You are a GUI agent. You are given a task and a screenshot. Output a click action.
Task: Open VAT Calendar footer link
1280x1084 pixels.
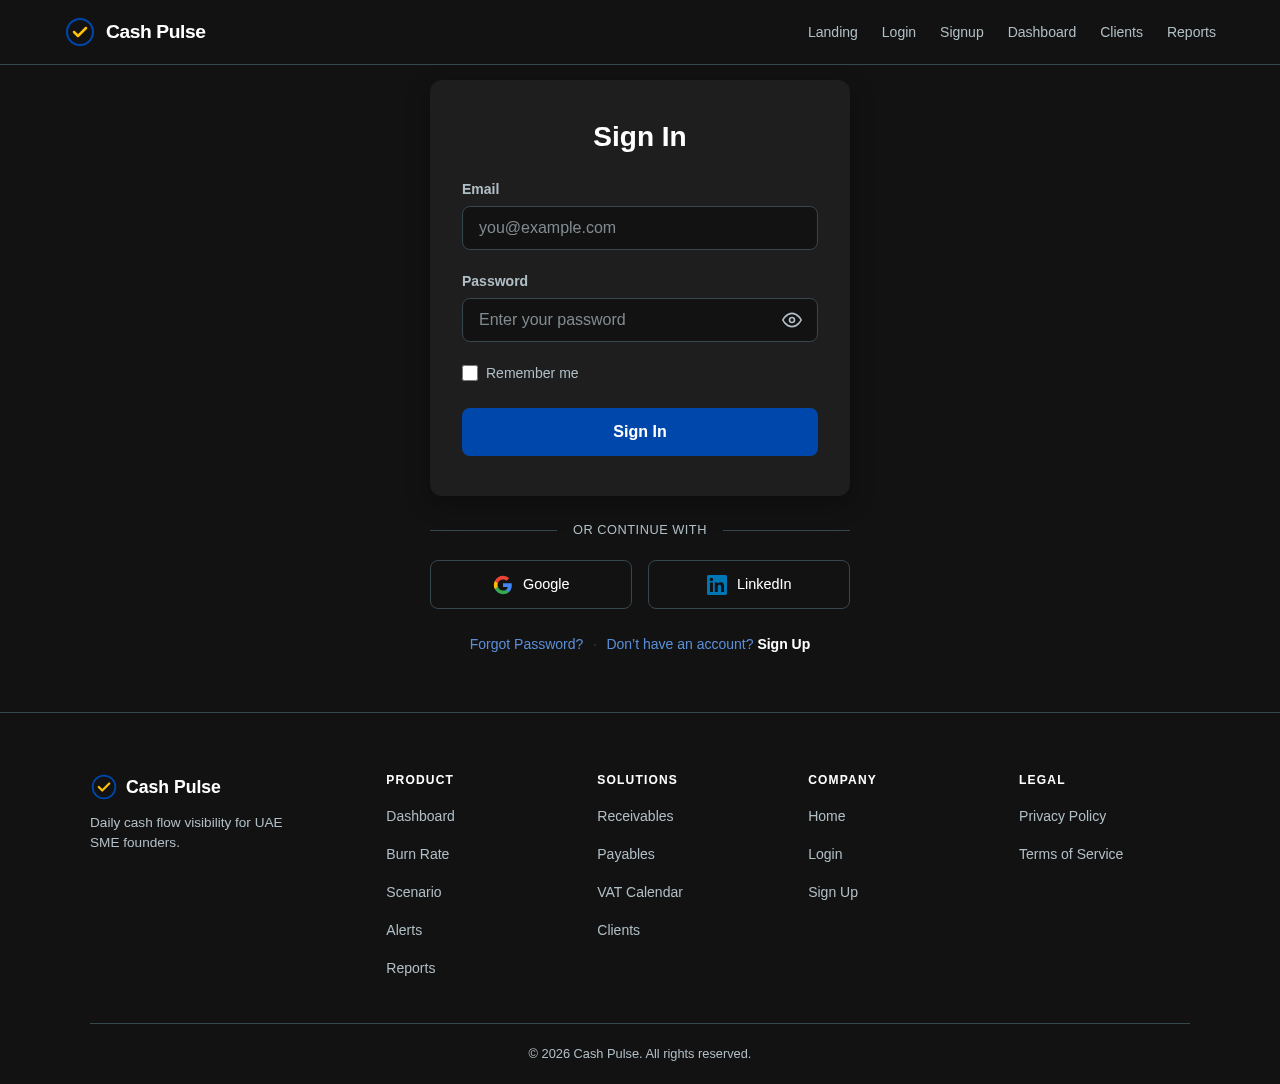tap(640, 892)
